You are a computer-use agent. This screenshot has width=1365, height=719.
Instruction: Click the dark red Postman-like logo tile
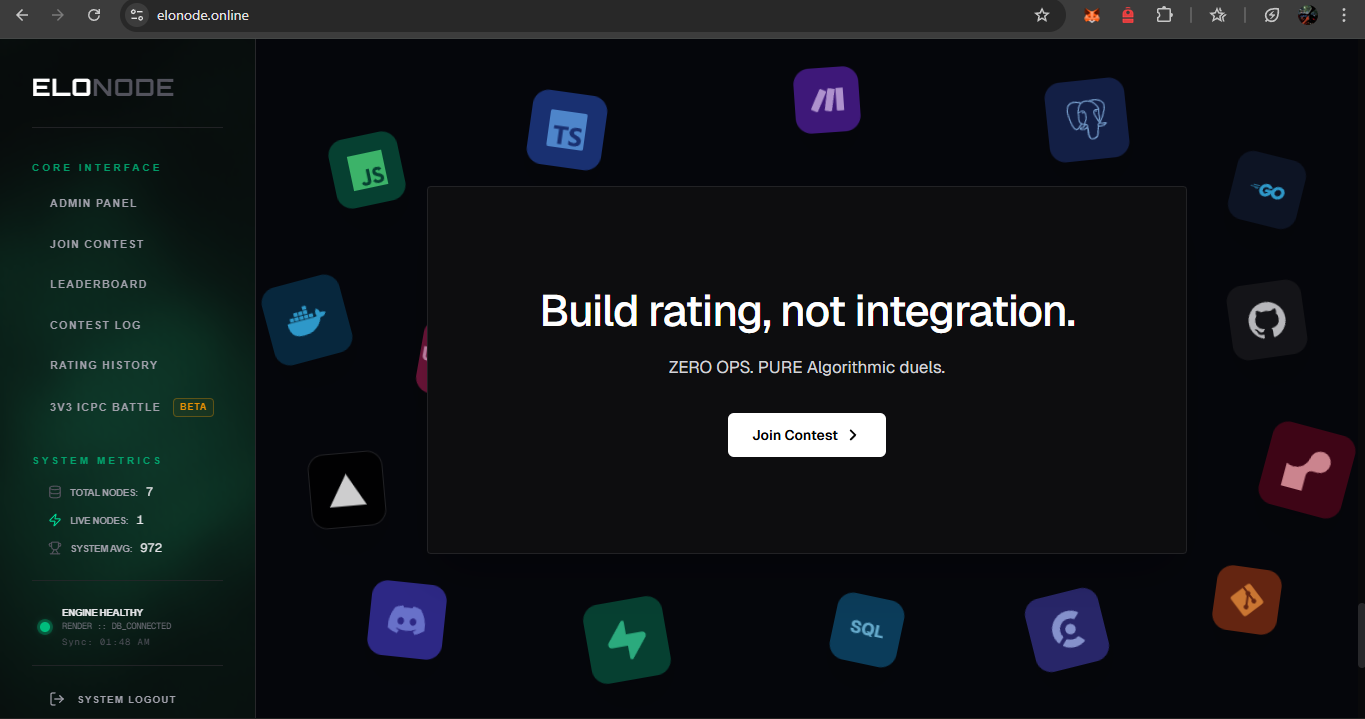coord(1307,470)
